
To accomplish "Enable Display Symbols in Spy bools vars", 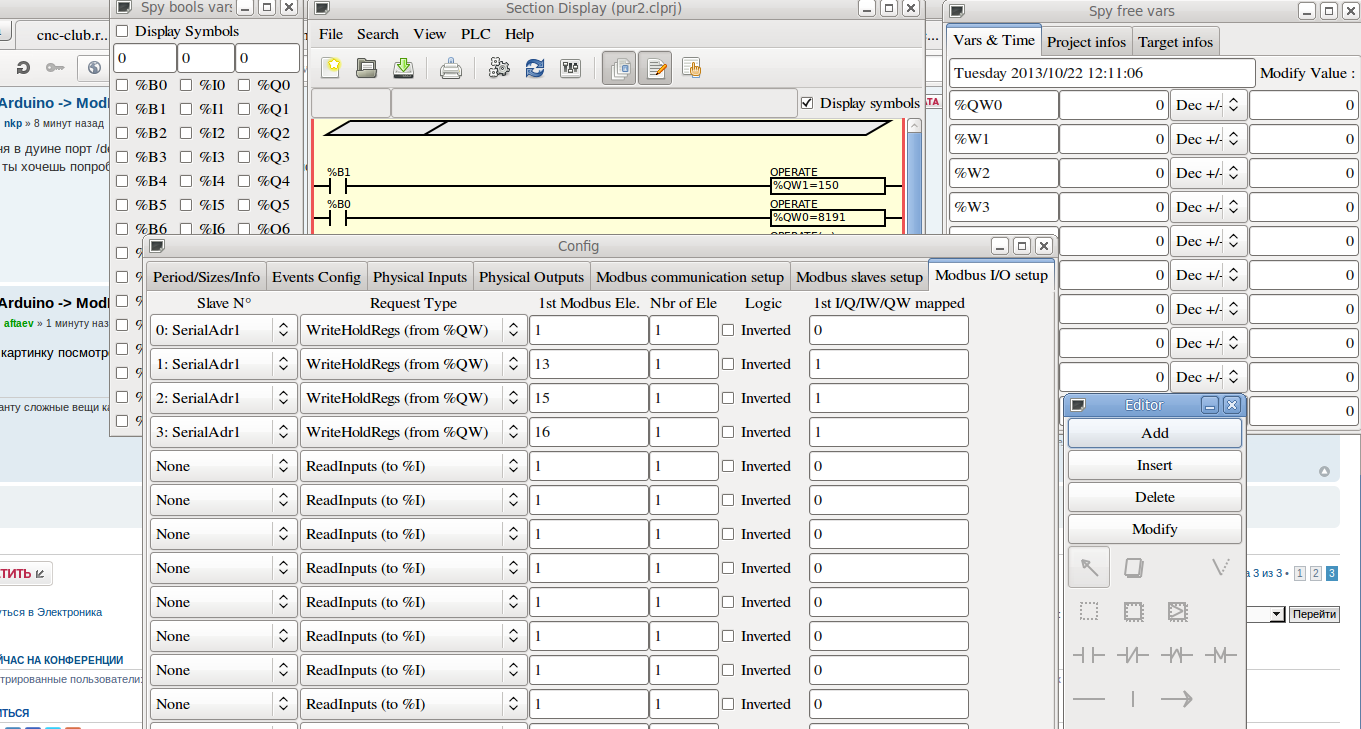I will (x=122, y=31).
